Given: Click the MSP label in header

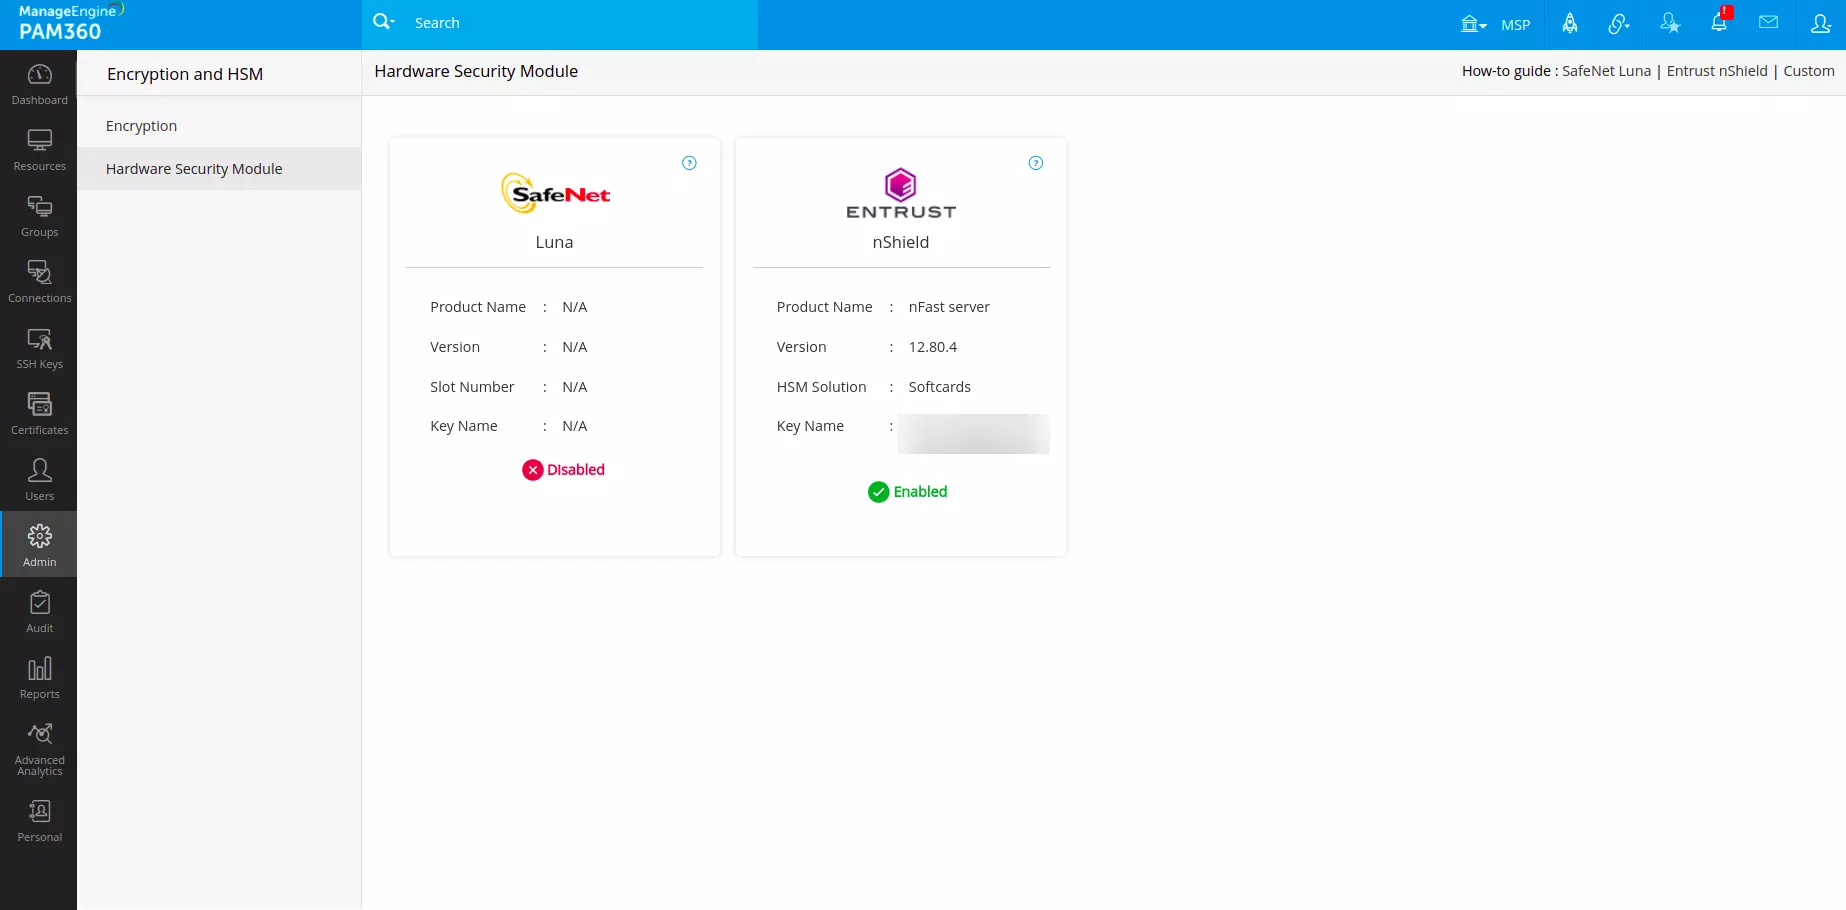Looking at the screenshot, I should (x=1516, y=25).
